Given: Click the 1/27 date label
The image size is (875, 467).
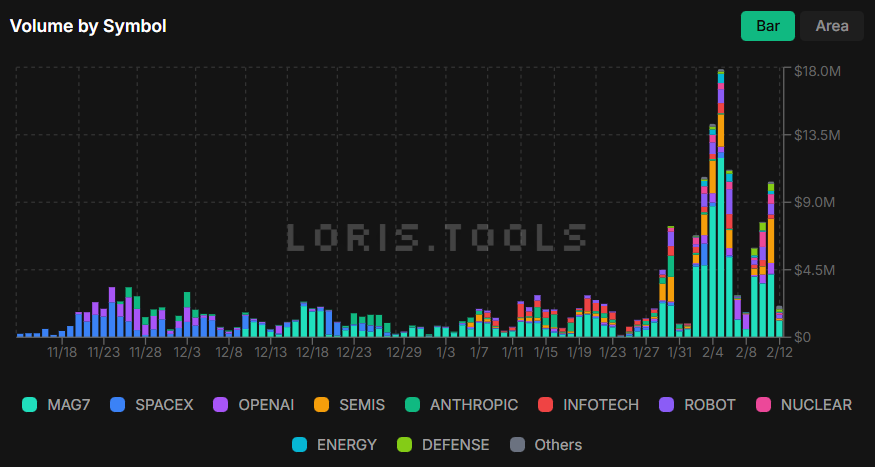Looking at the screenshot, I should coord(647,352).
